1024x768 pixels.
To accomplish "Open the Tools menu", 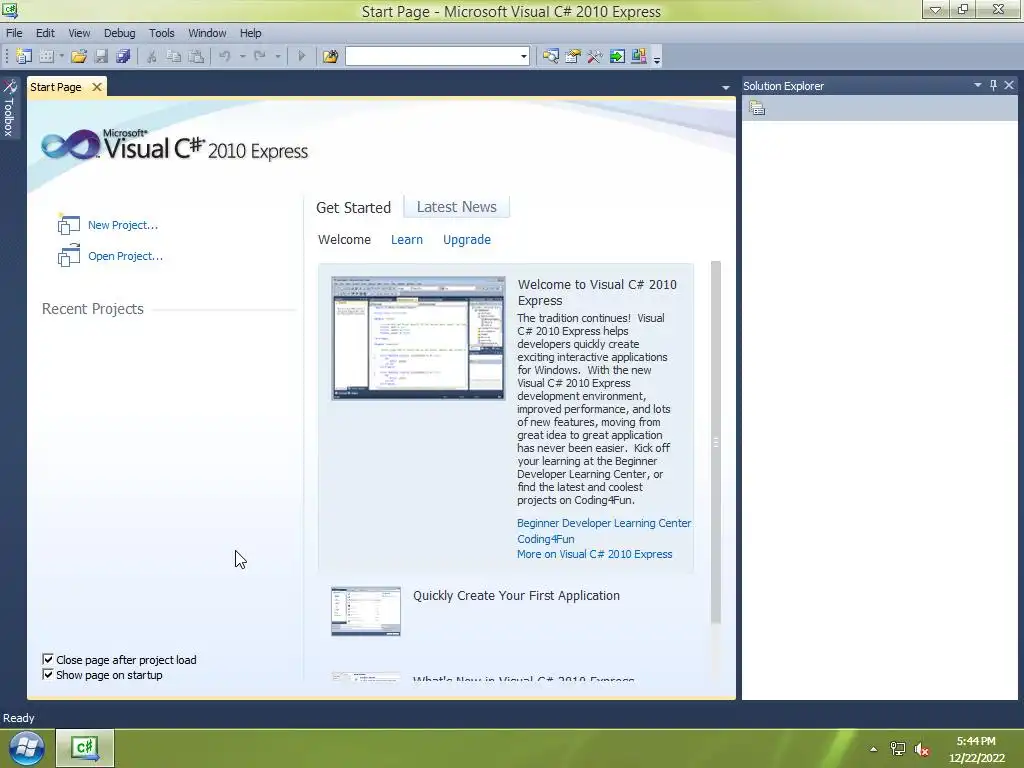I will [x=161, y=33].
